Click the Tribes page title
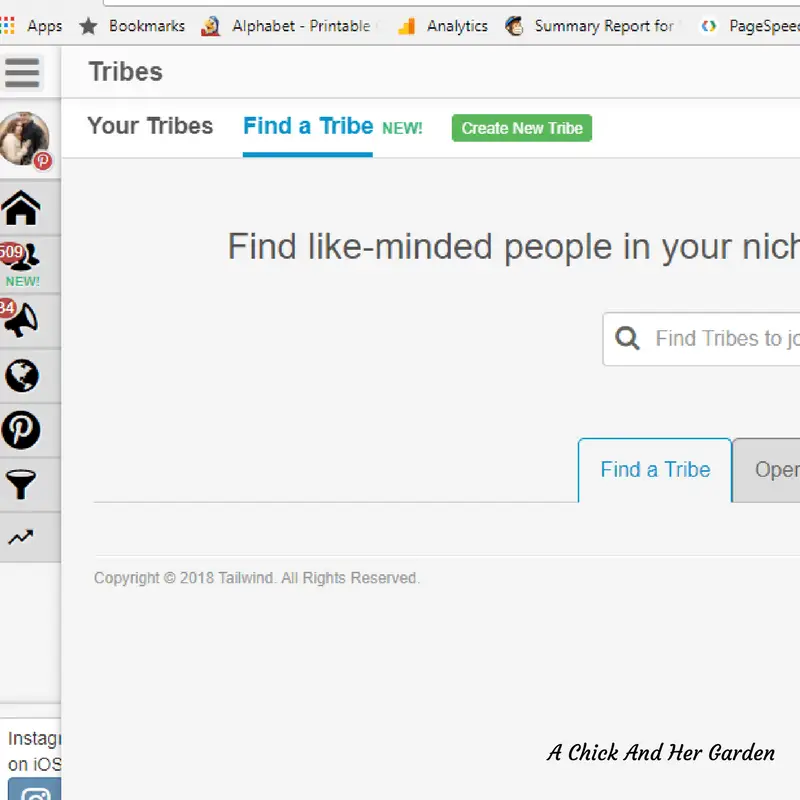The width and height of the screenshot is (800, 800). click(x=126, y=71)
